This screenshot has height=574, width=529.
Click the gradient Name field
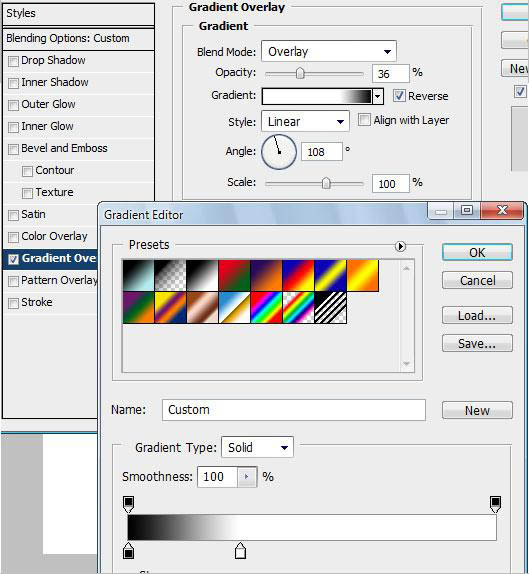(x=294, y=410)
